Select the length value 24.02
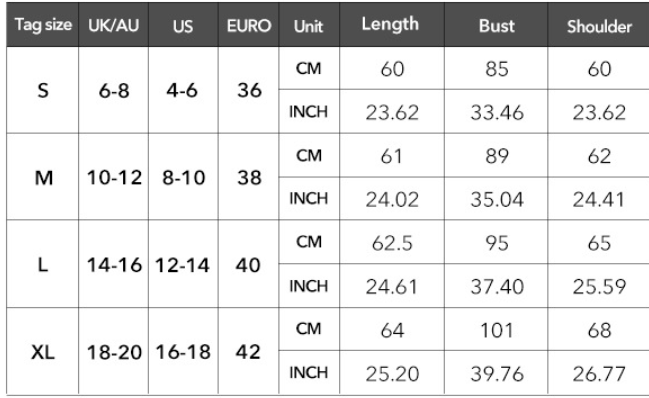The height and width of the screenshot is (398, 649). (x=392, y=199)
